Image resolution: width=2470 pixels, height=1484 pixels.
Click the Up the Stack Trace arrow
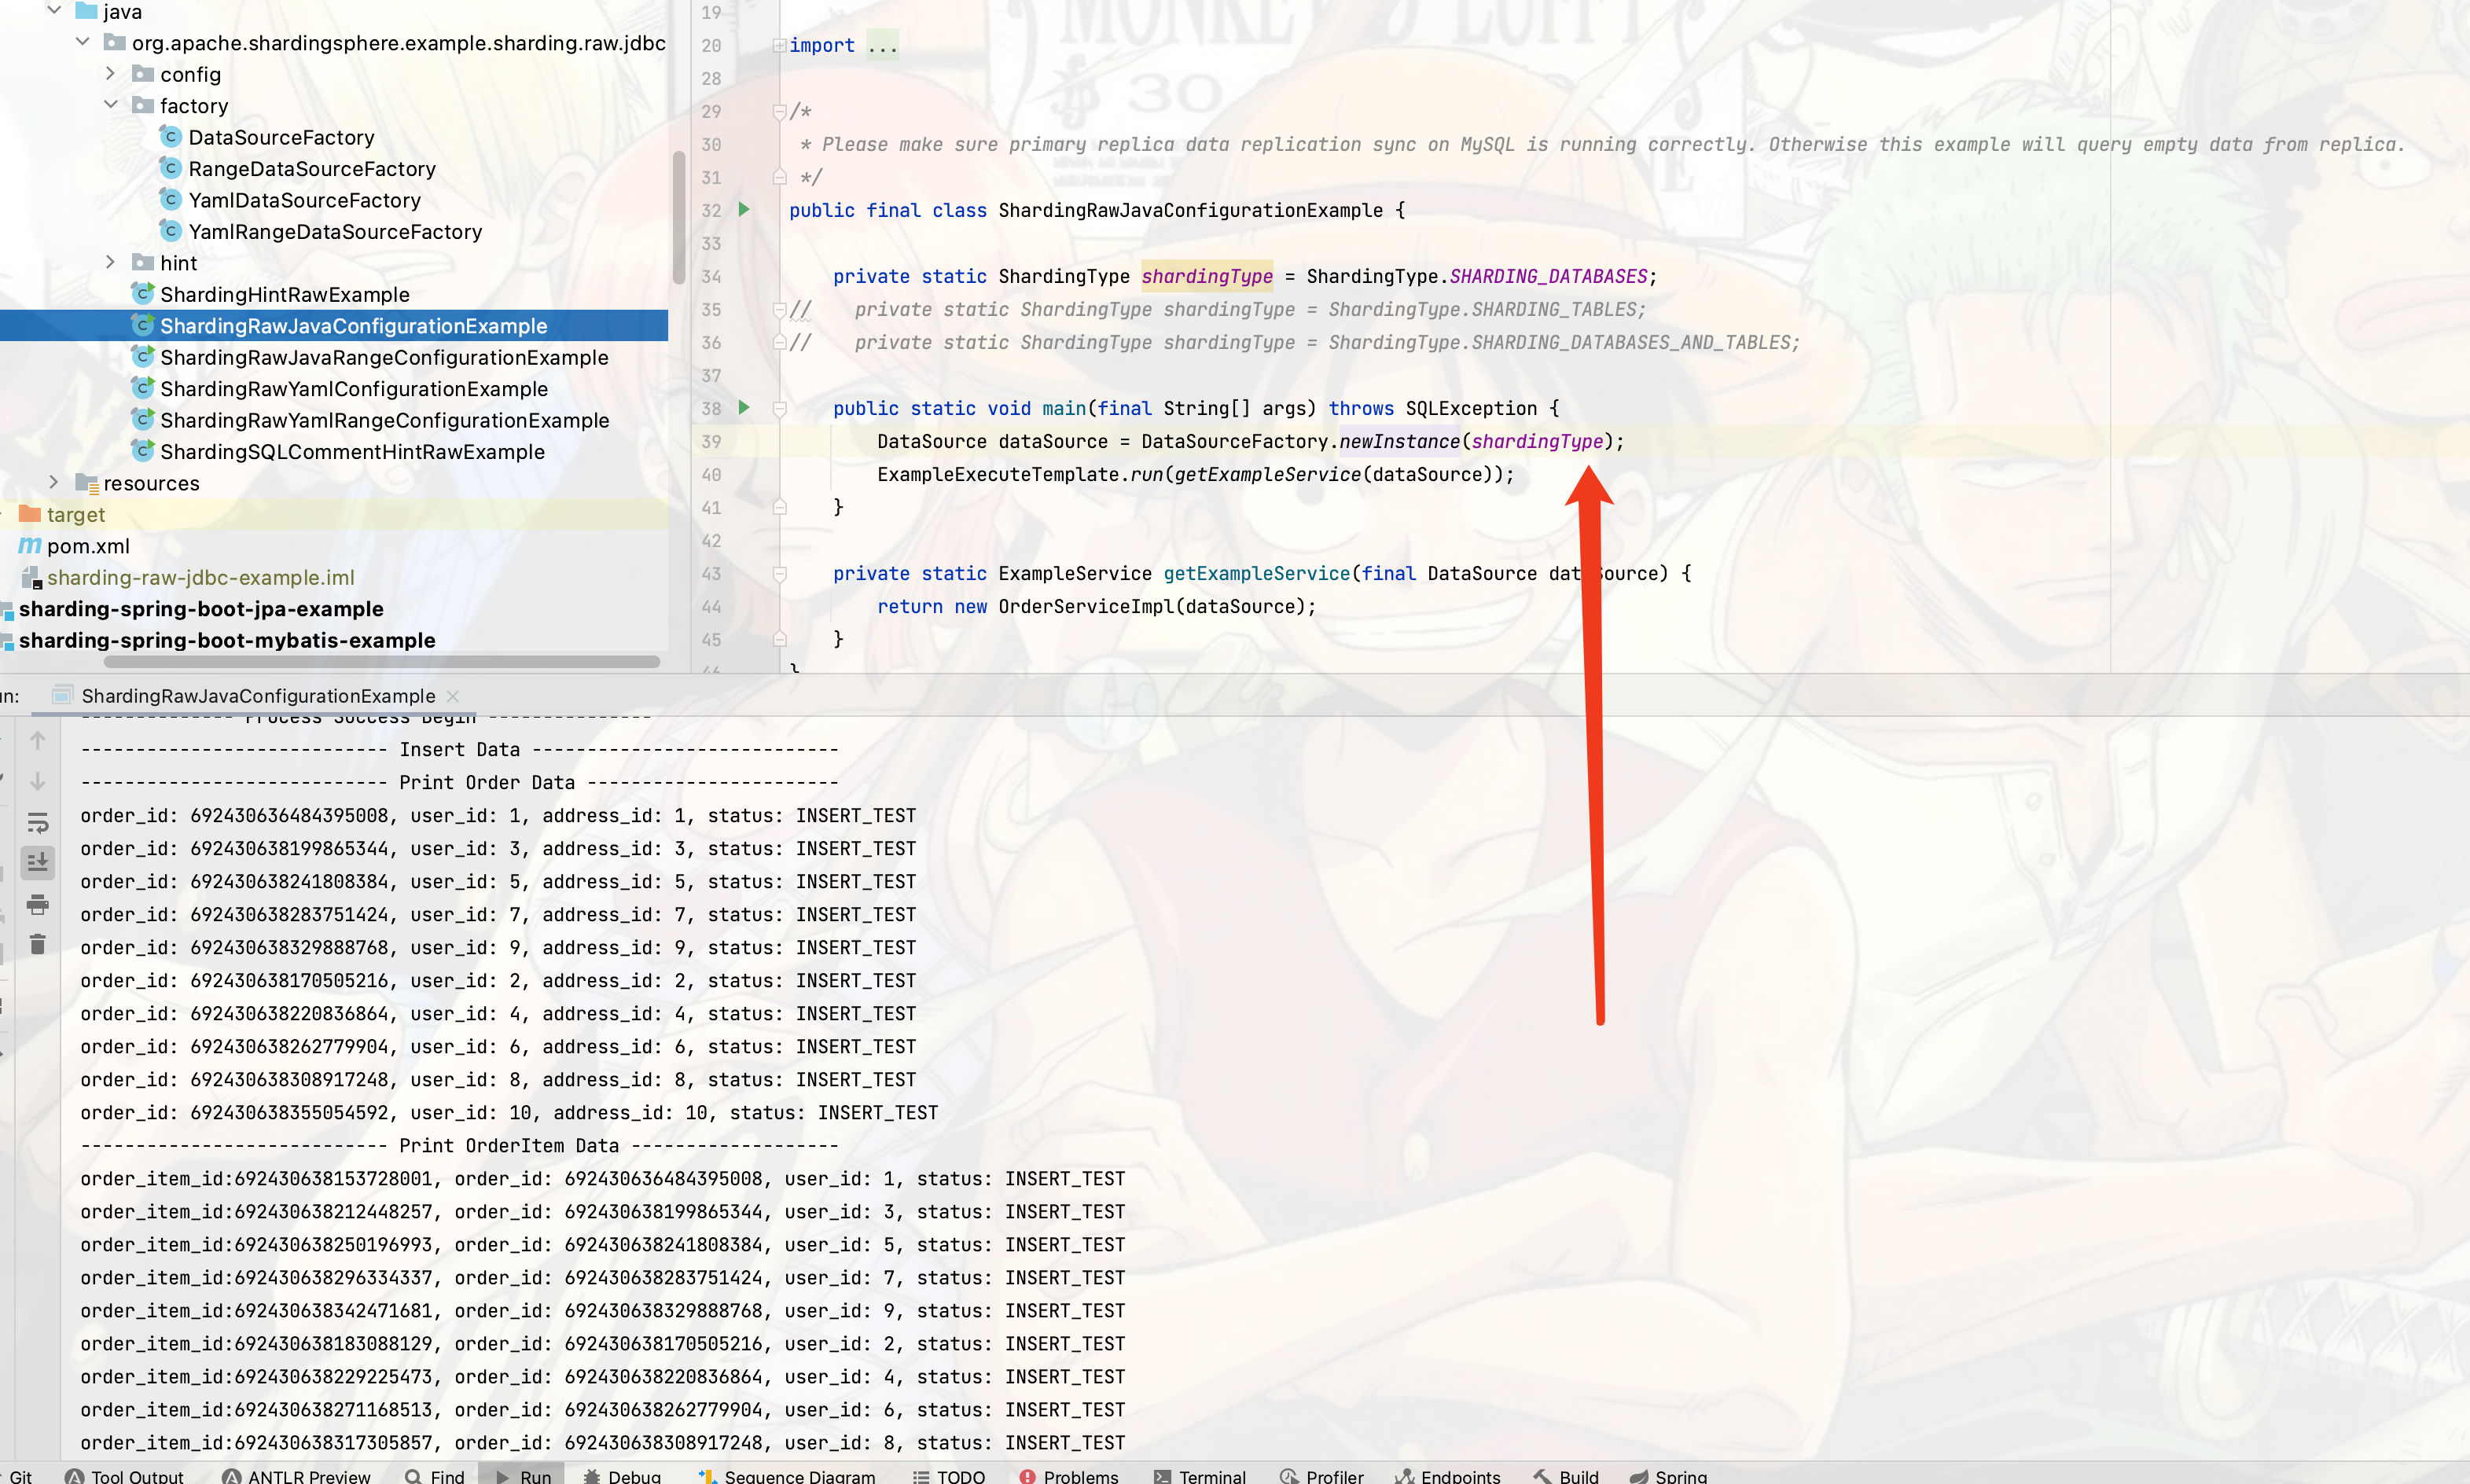(38, 741)
